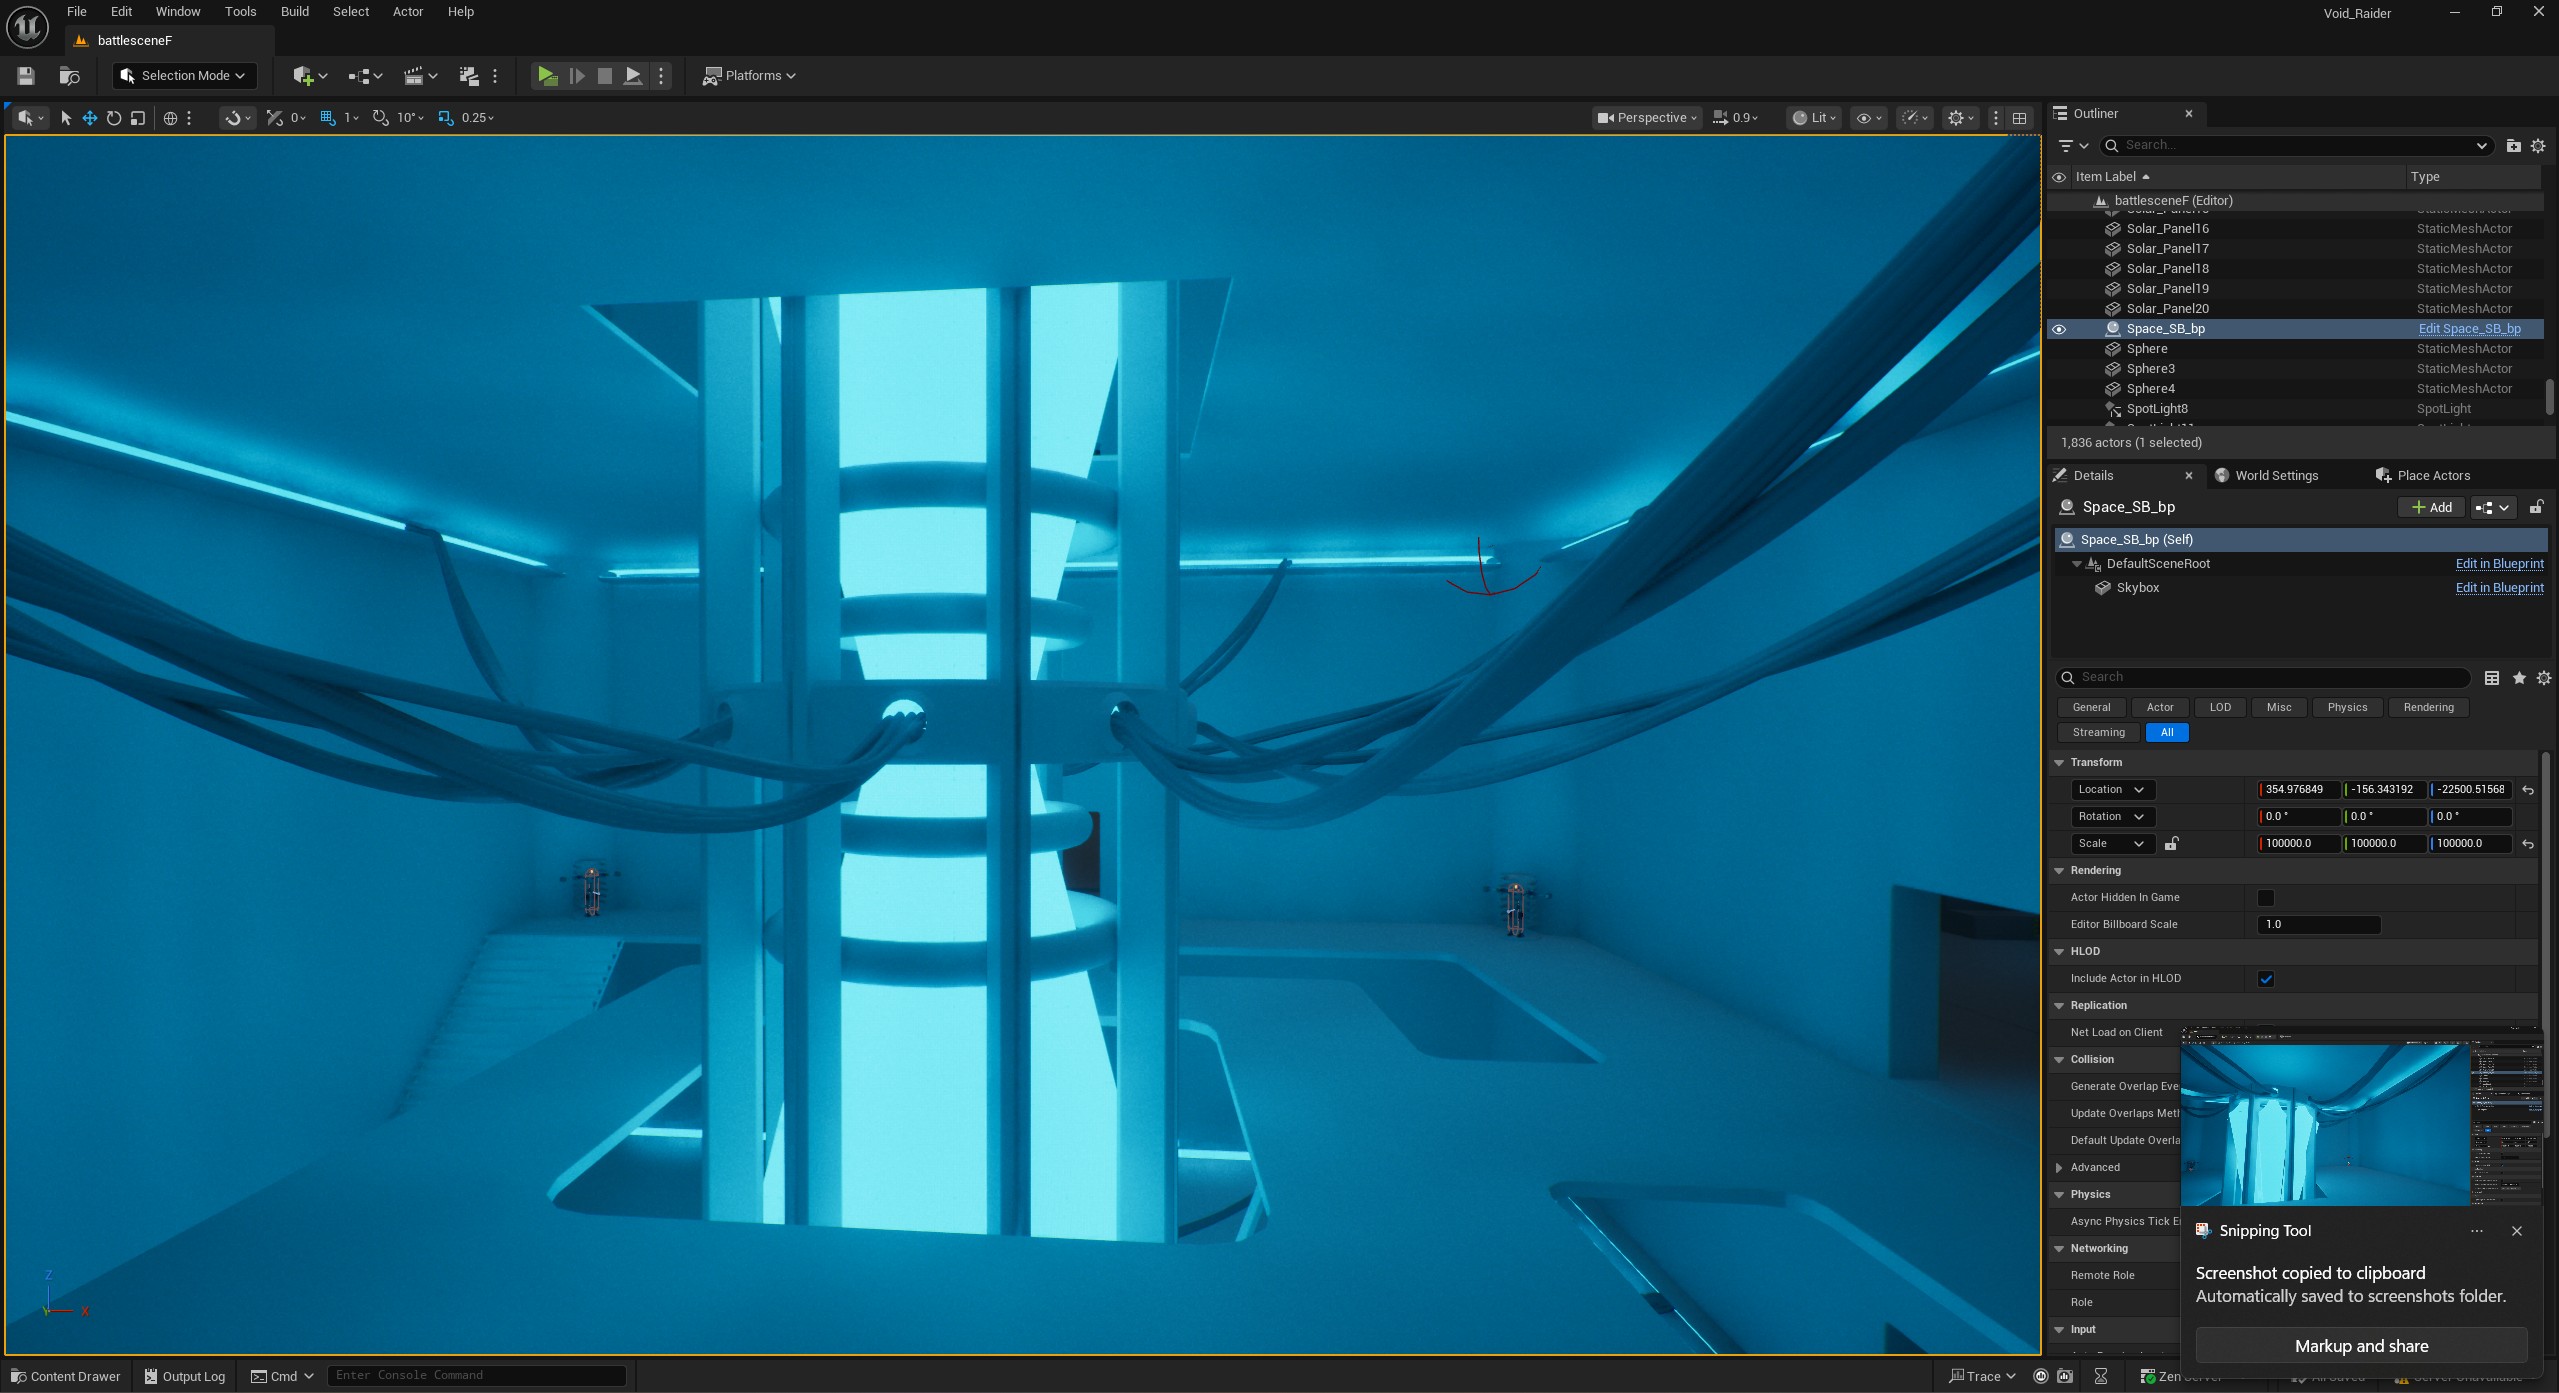Click the Location X value field
The width and height of the screenshot is (2559, 1393).
pyautogui.click(x=2298, y=790)
